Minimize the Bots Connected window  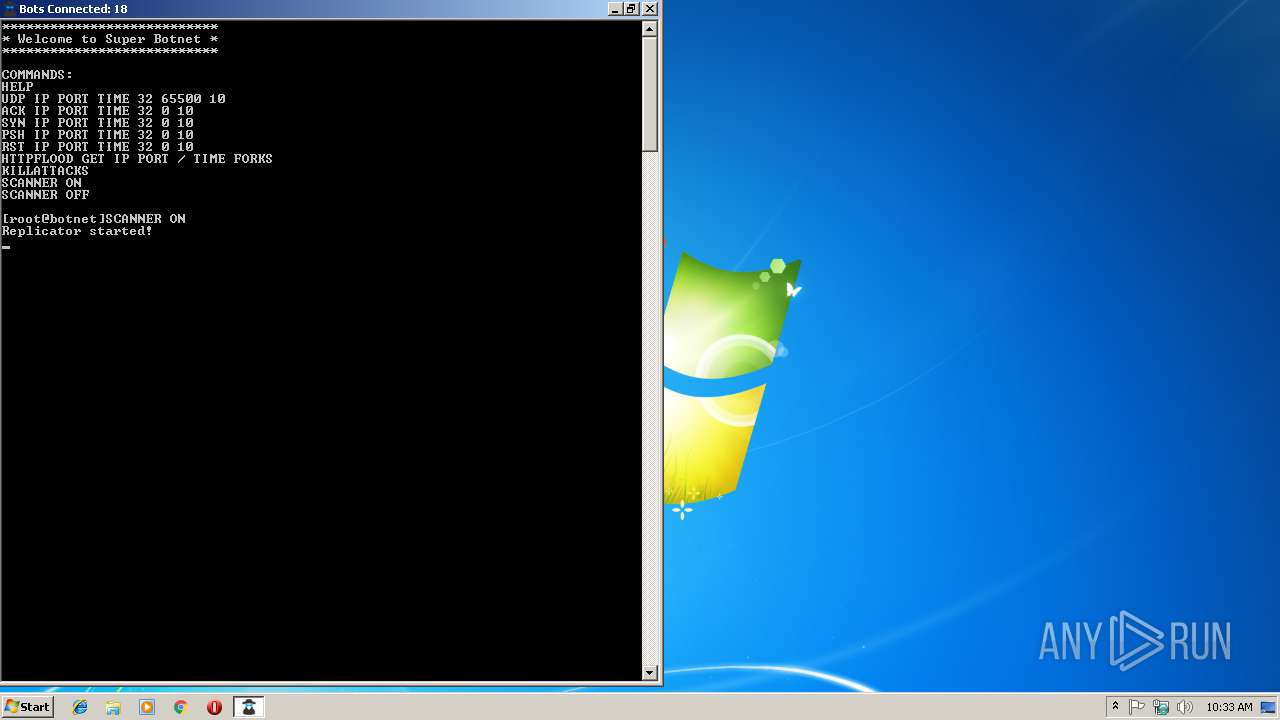[x=615, y=9]
